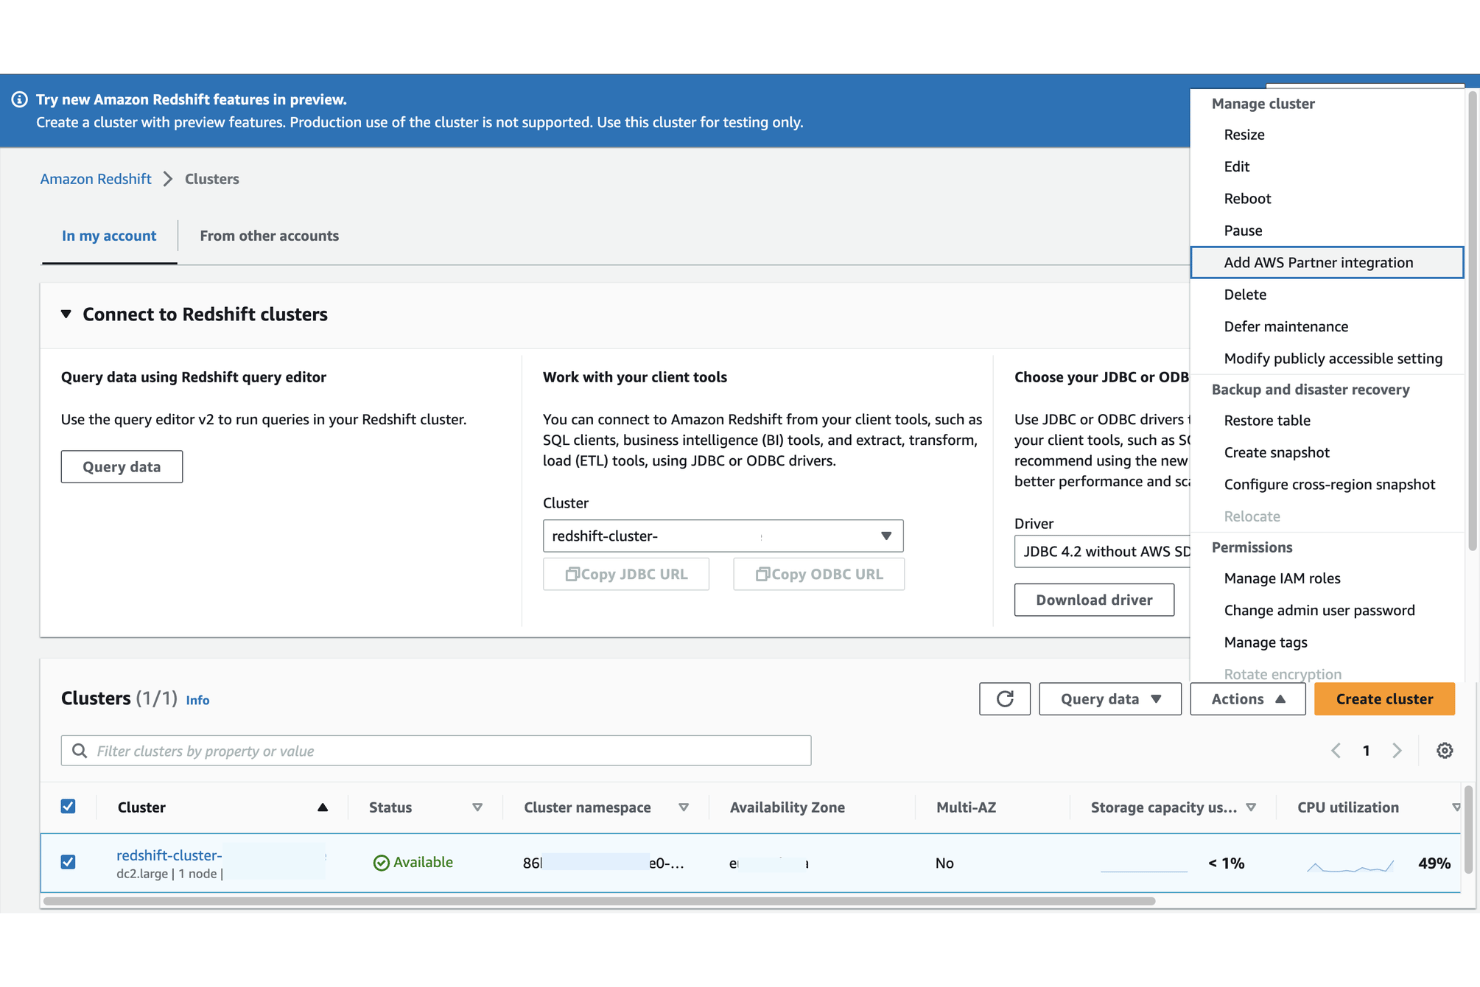1480x987 pixels.
Task: Switch to From other accounts tab
Action: pyautogui.click(x=269, y=236)
